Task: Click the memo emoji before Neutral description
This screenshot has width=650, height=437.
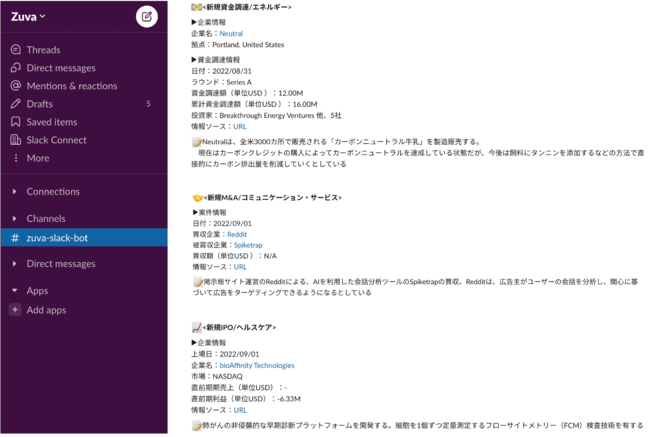Action: (196, 142)
